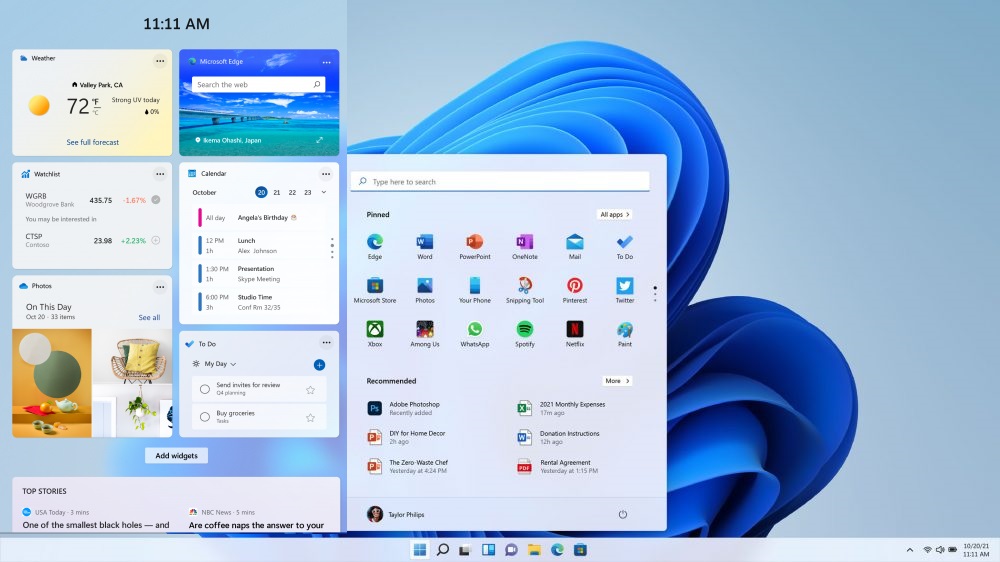1000x562 pixels.
Task: Launch Word from pinned apps
Action: (x=425, y=246)
